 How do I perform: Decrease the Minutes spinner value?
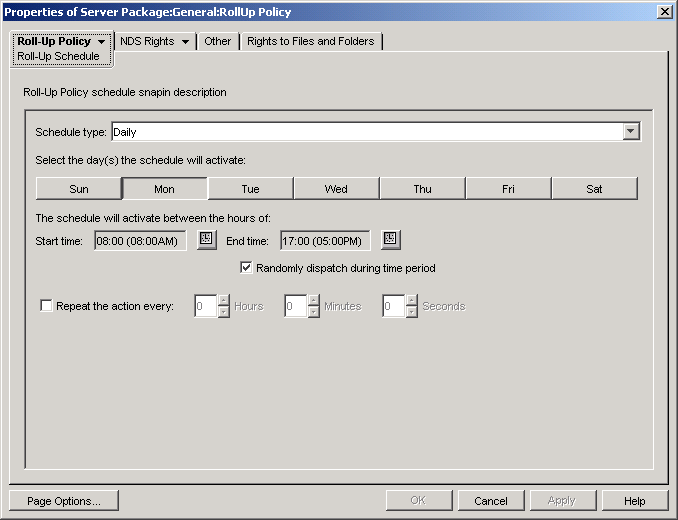pyautogui.click(x=314, y=312)
